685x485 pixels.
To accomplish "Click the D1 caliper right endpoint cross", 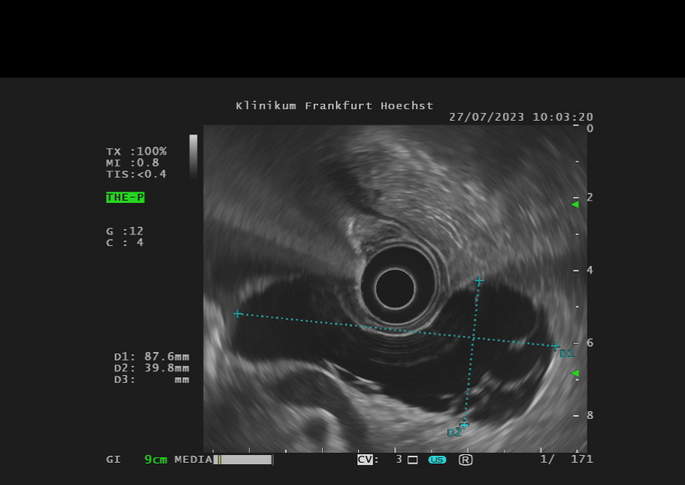I will click(556, 346).
